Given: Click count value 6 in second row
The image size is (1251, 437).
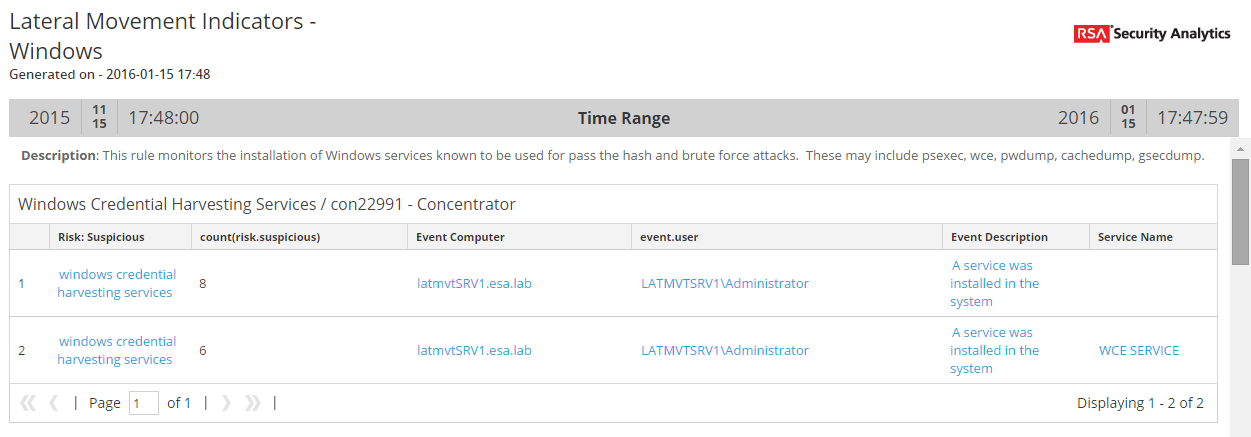Looking at the screenshot, I should point(202,351).
